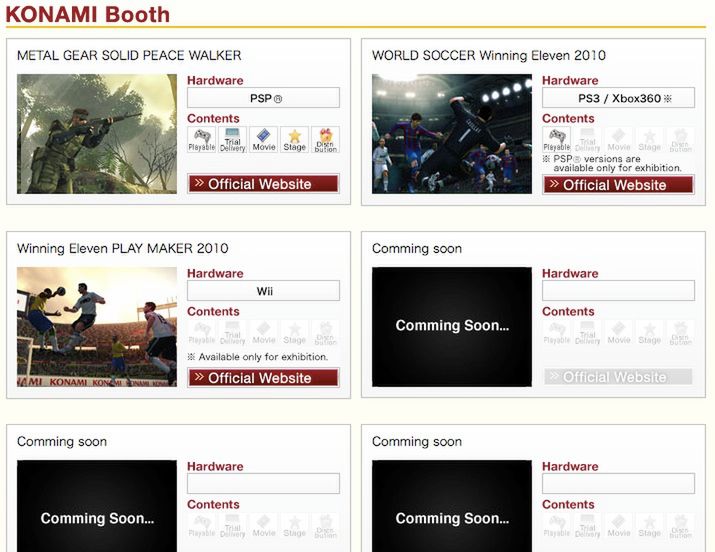
Task: Click greyed Playable icon for Play Maker 2010
Action: [202, 333]
